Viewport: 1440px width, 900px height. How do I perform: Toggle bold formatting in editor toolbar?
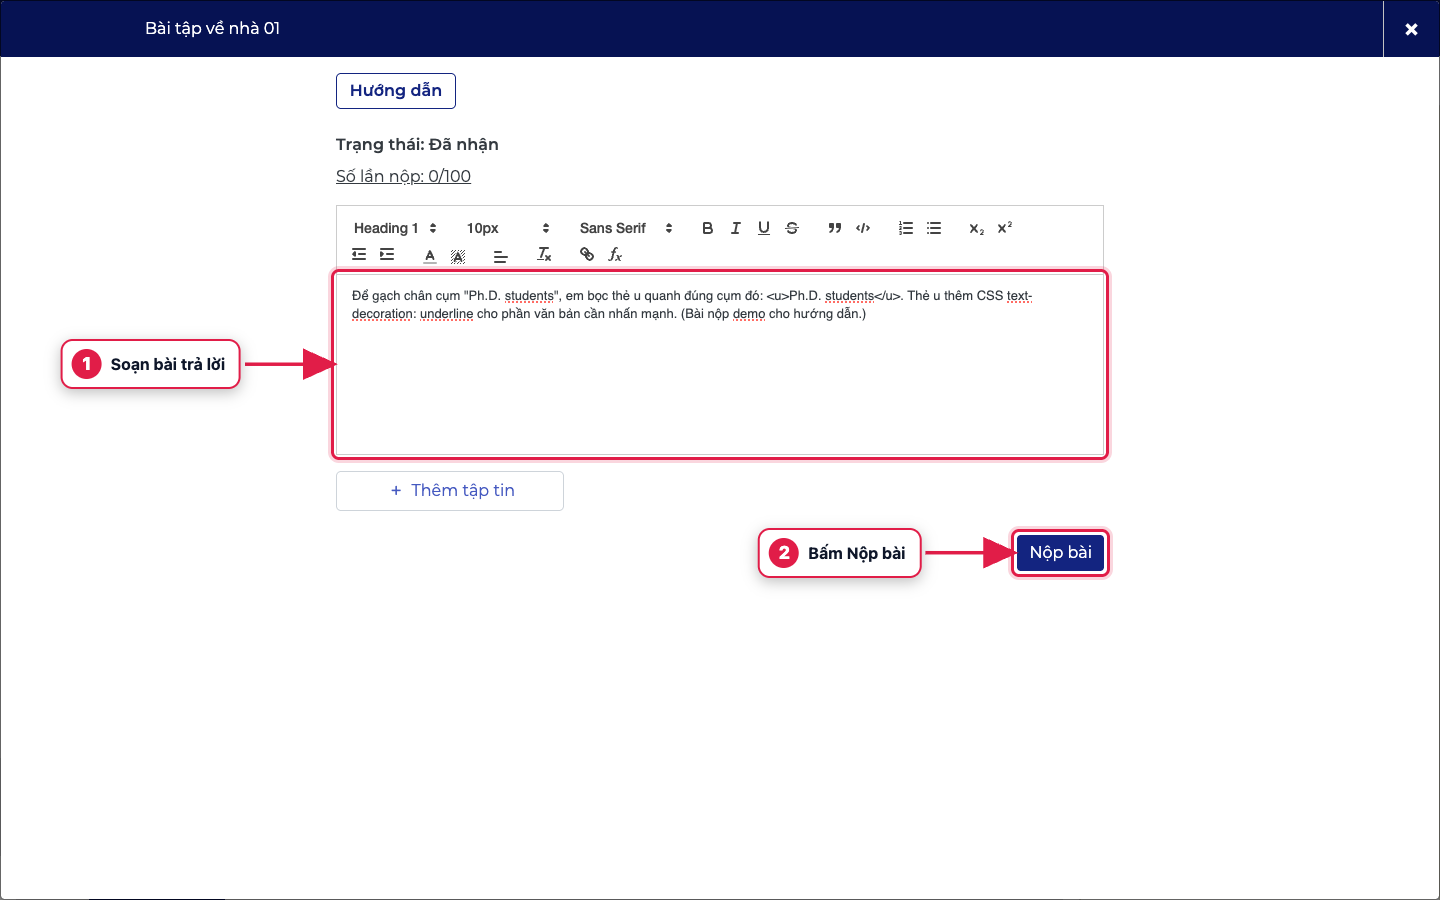tap(708, 228)
